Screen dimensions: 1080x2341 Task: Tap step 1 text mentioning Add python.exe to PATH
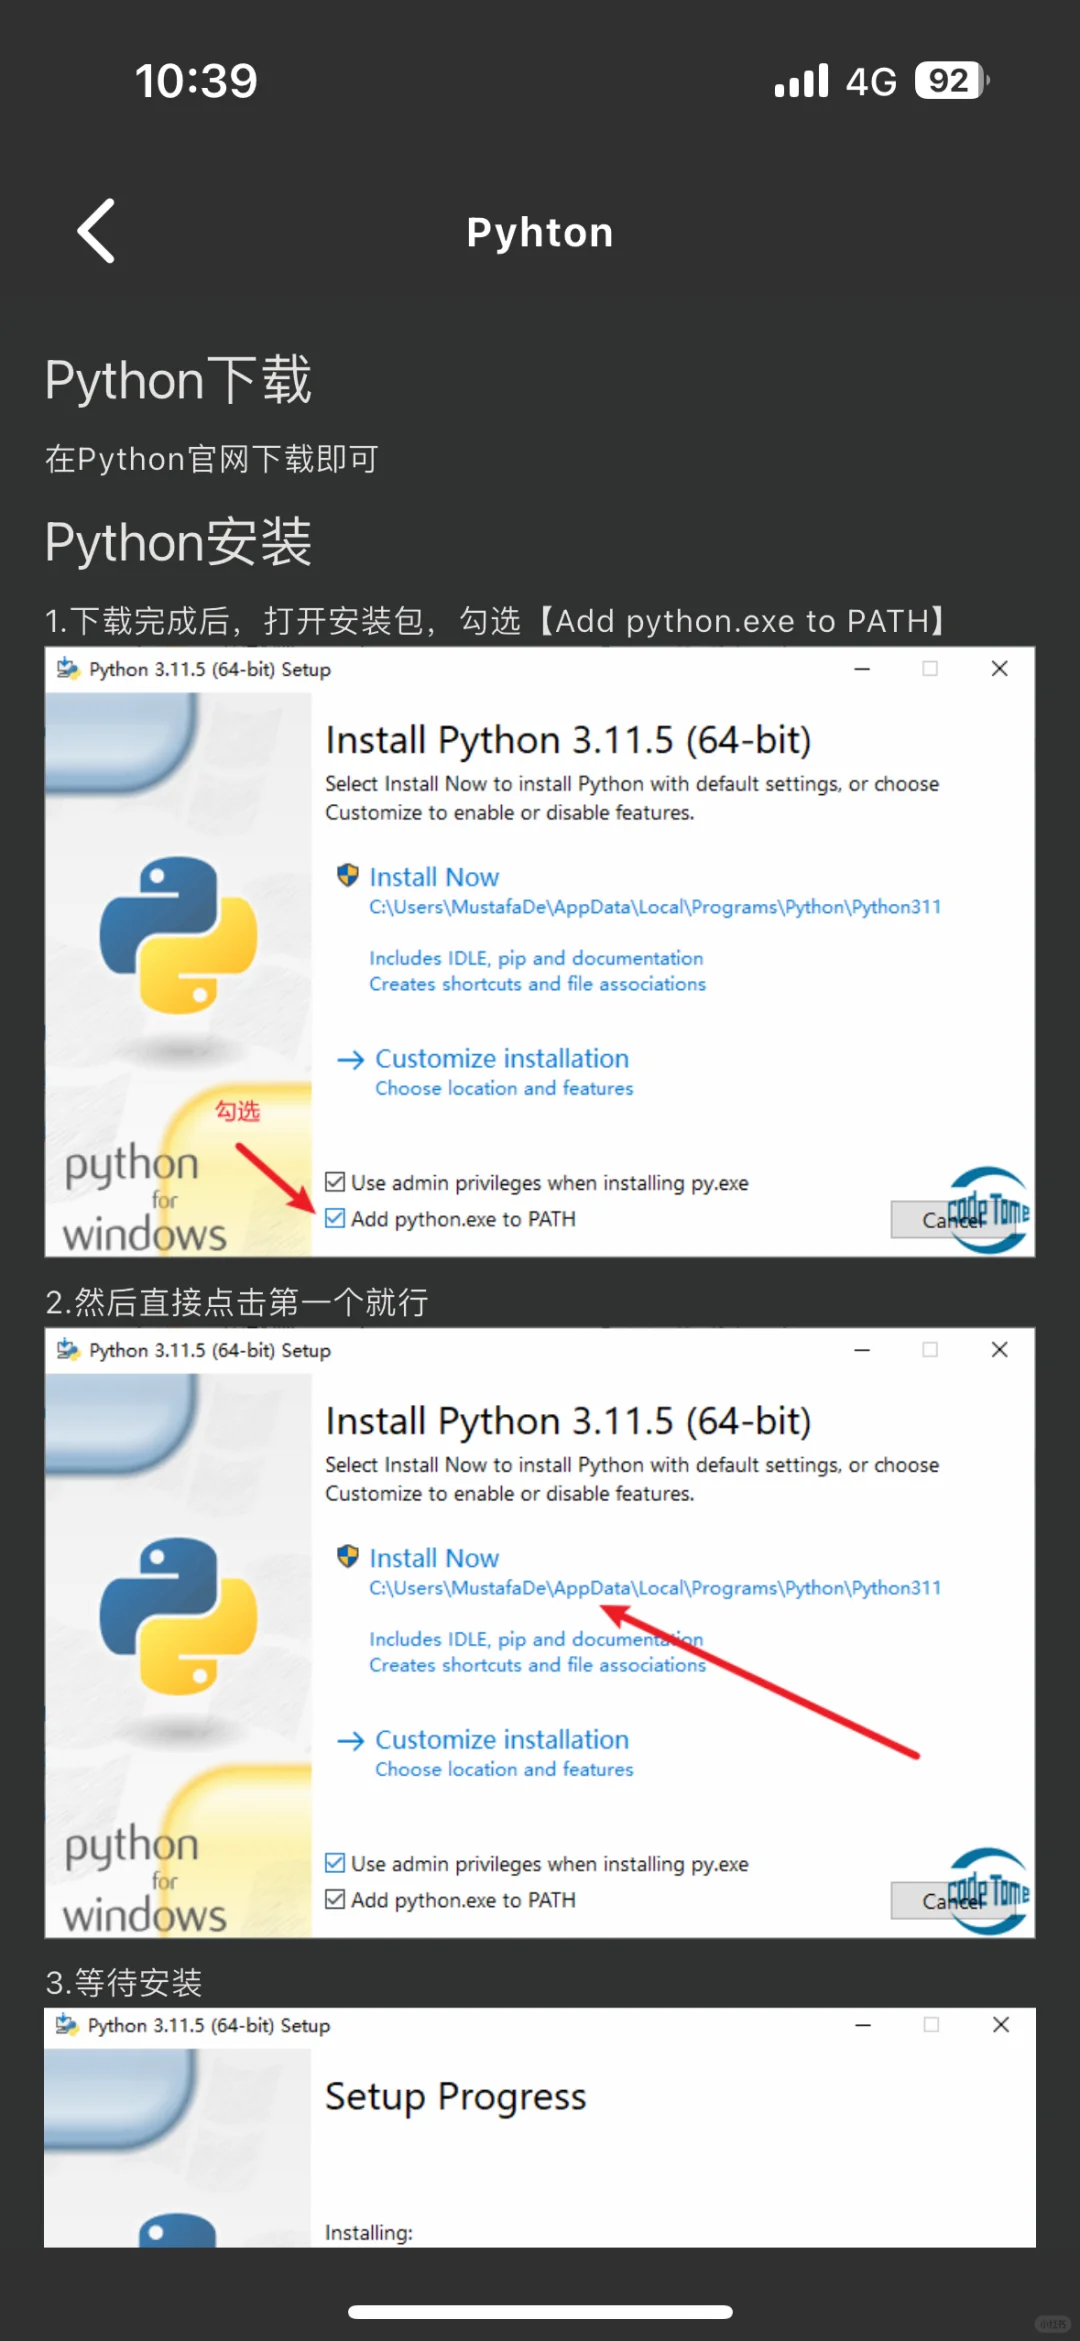[497, 621]
